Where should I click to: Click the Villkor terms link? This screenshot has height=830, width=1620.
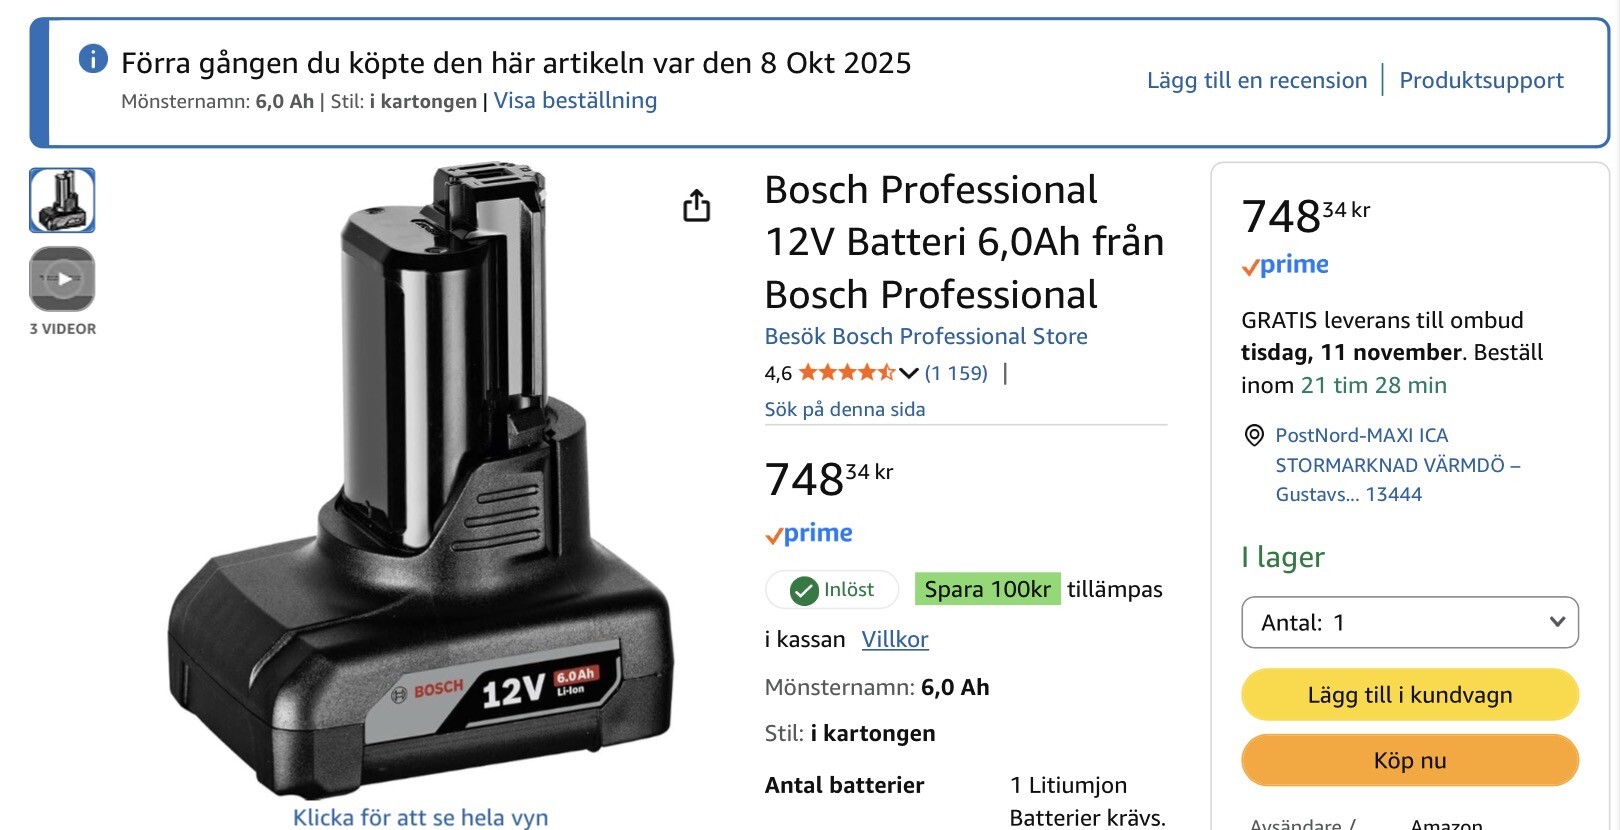click(895, 639)
